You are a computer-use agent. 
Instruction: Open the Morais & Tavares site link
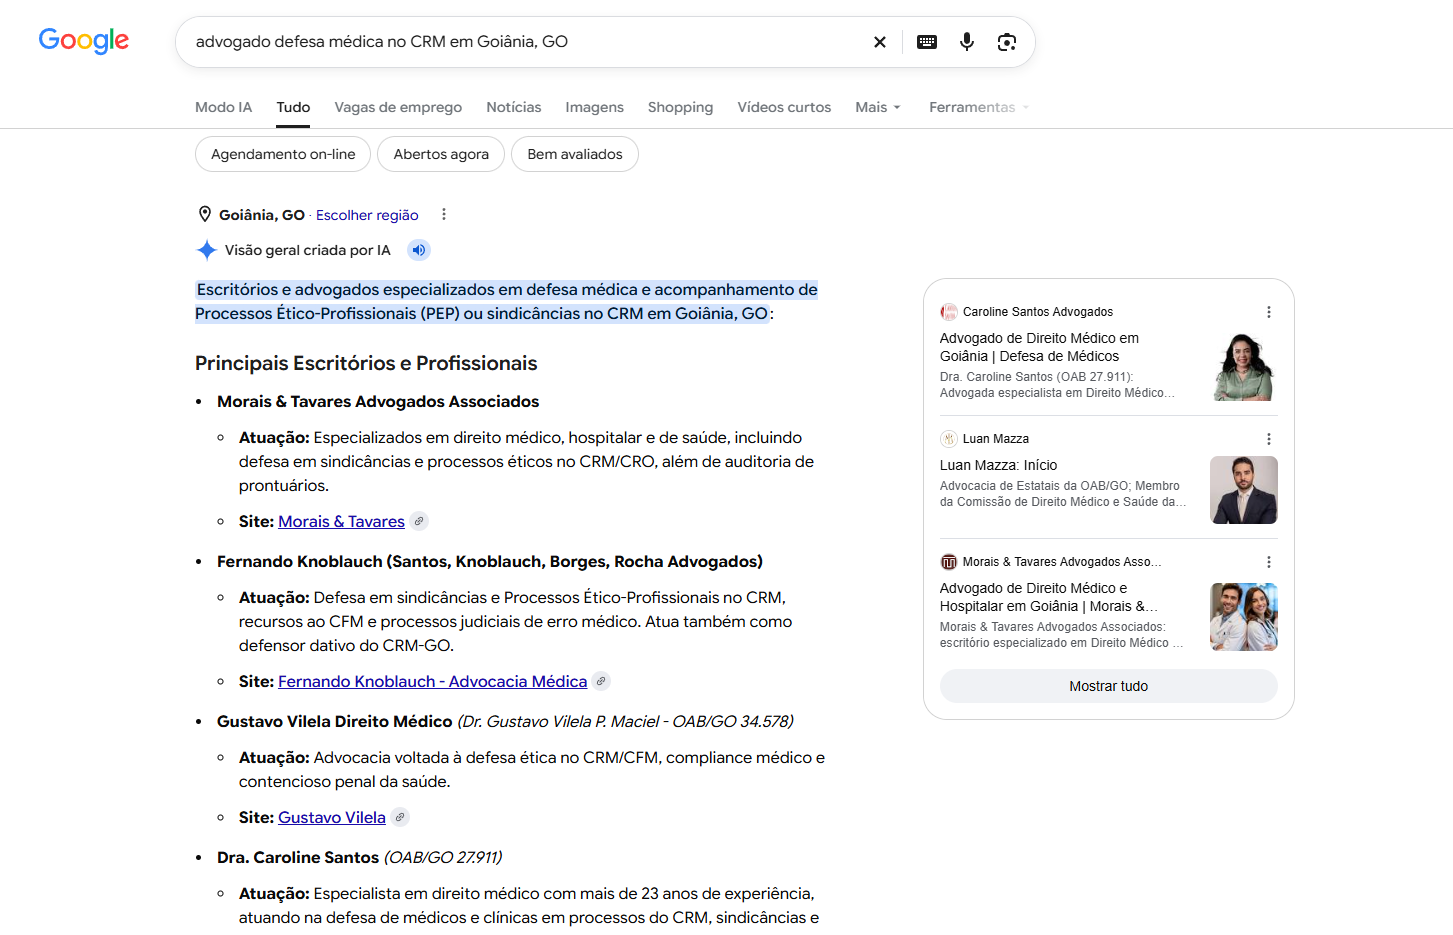(341, 521)
